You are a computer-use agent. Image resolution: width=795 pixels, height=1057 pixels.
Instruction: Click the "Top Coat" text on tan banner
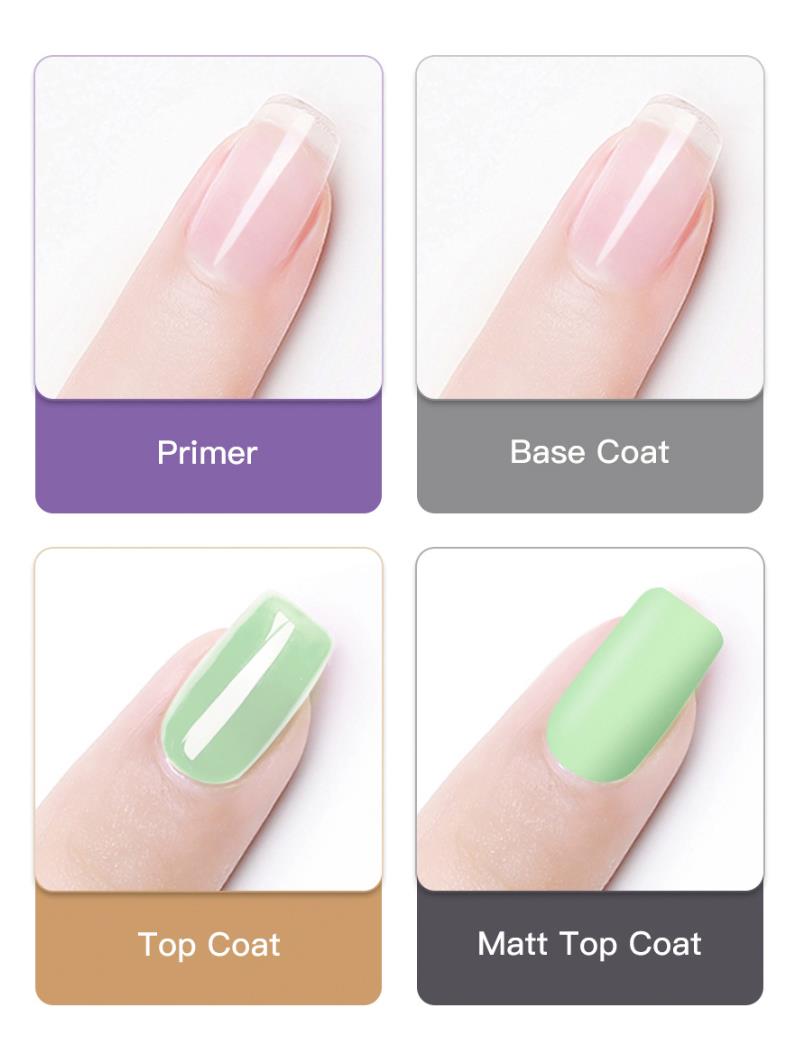[208, 944]
